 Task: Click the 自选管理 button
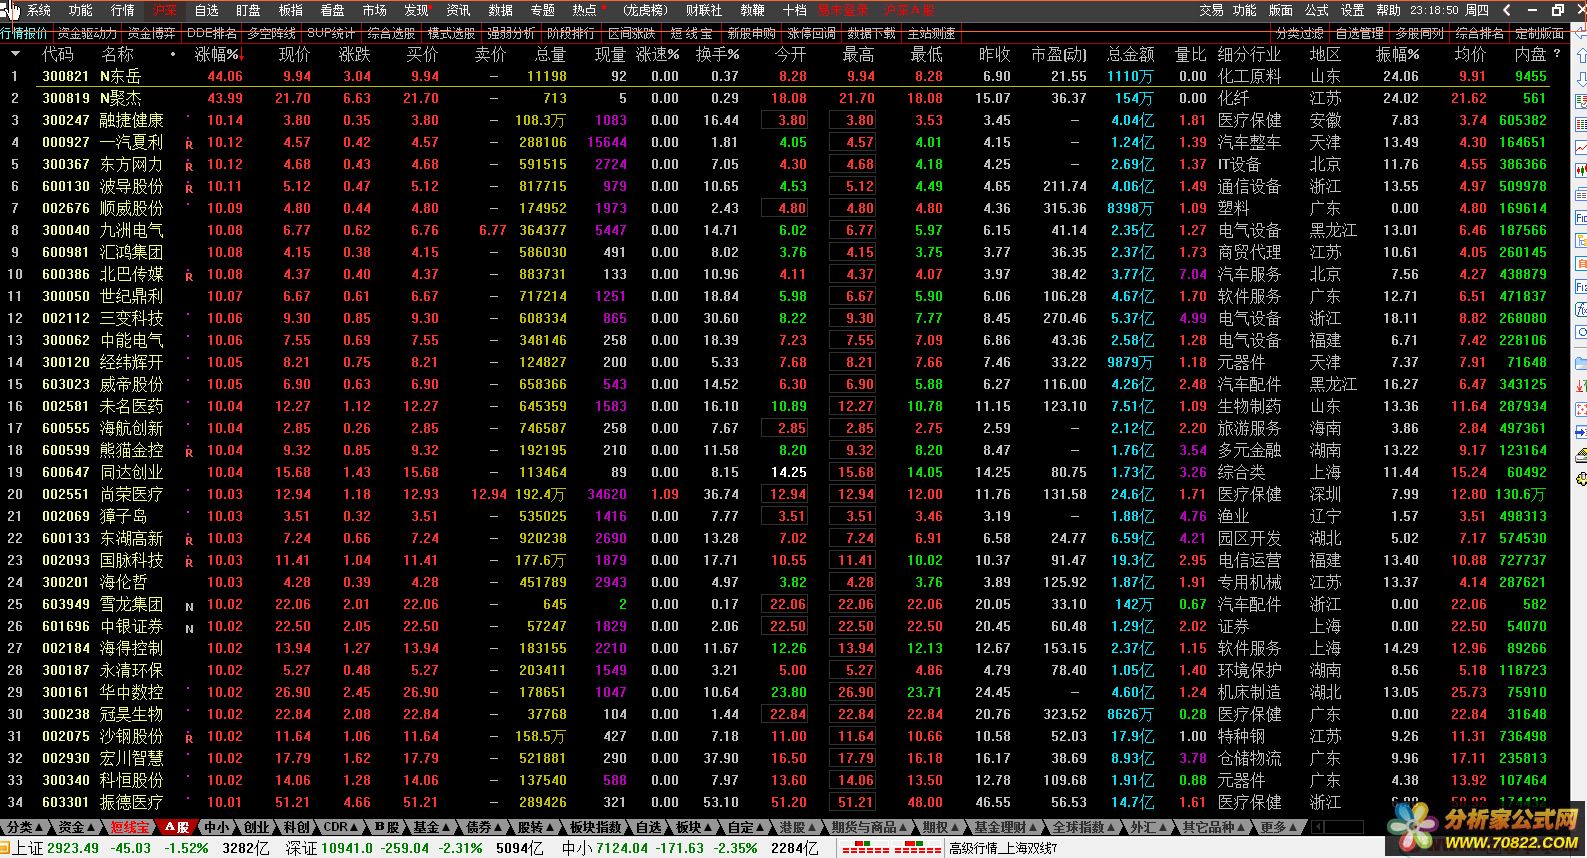click(x=1360, y=33)
